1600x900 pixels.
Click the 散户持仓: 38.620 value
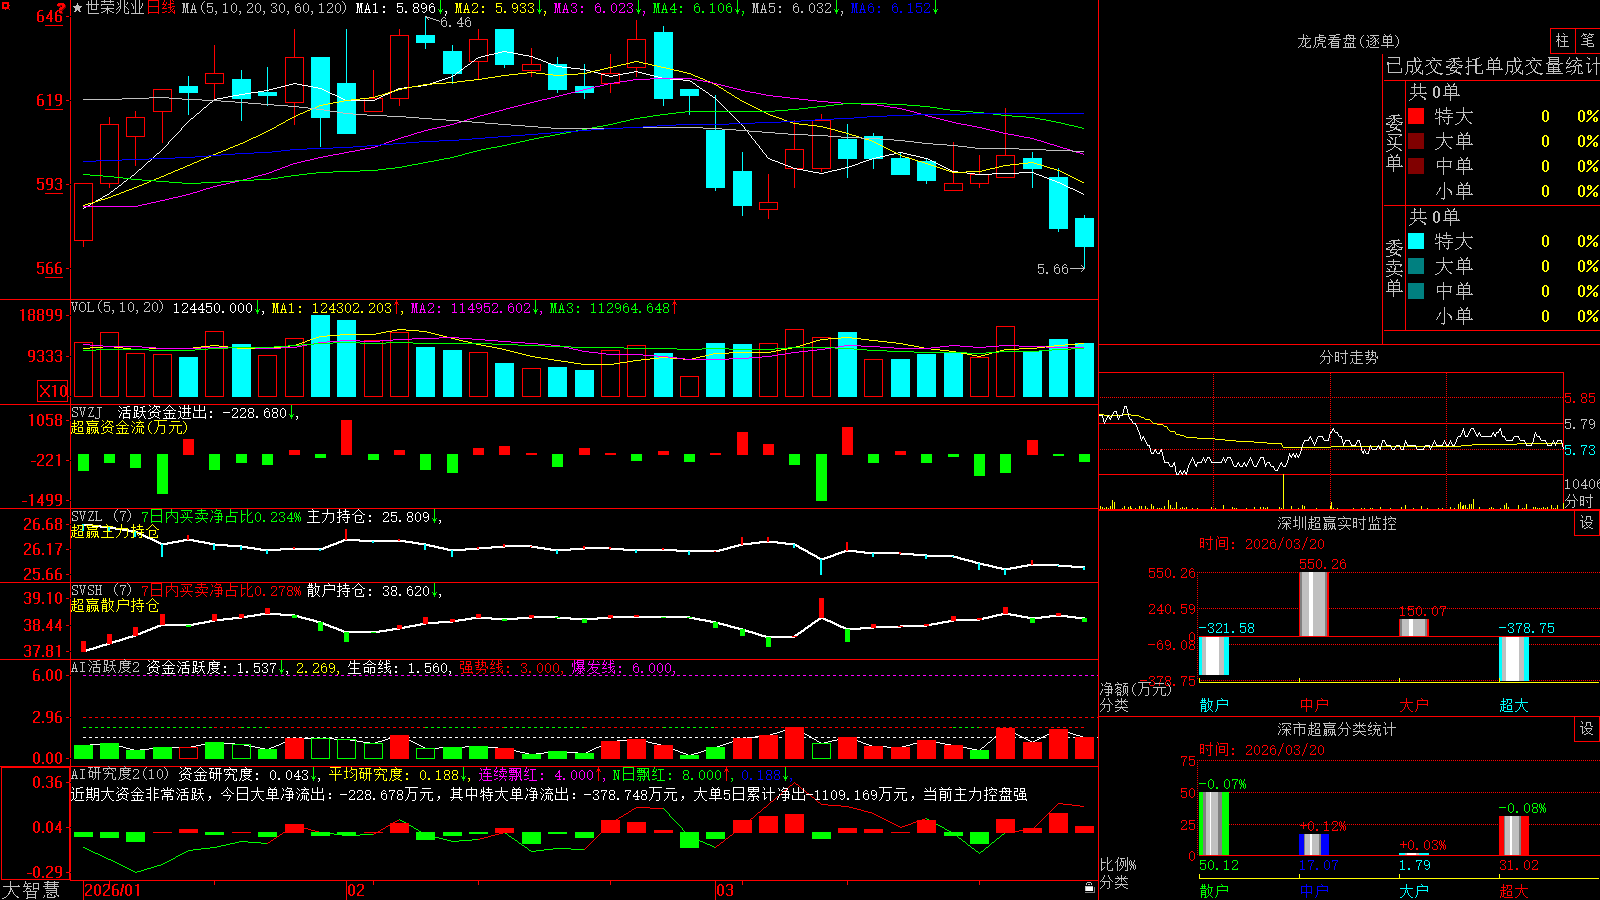[372, 591]
